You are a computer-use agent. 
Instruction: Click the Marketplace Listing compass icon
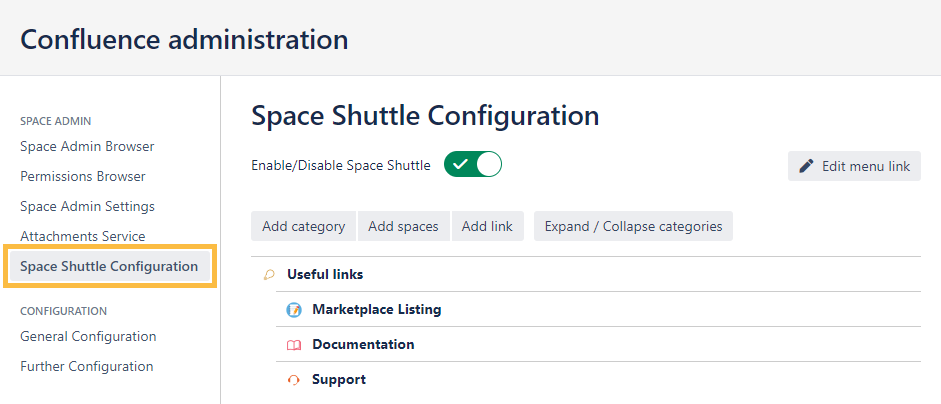(294, 310)
